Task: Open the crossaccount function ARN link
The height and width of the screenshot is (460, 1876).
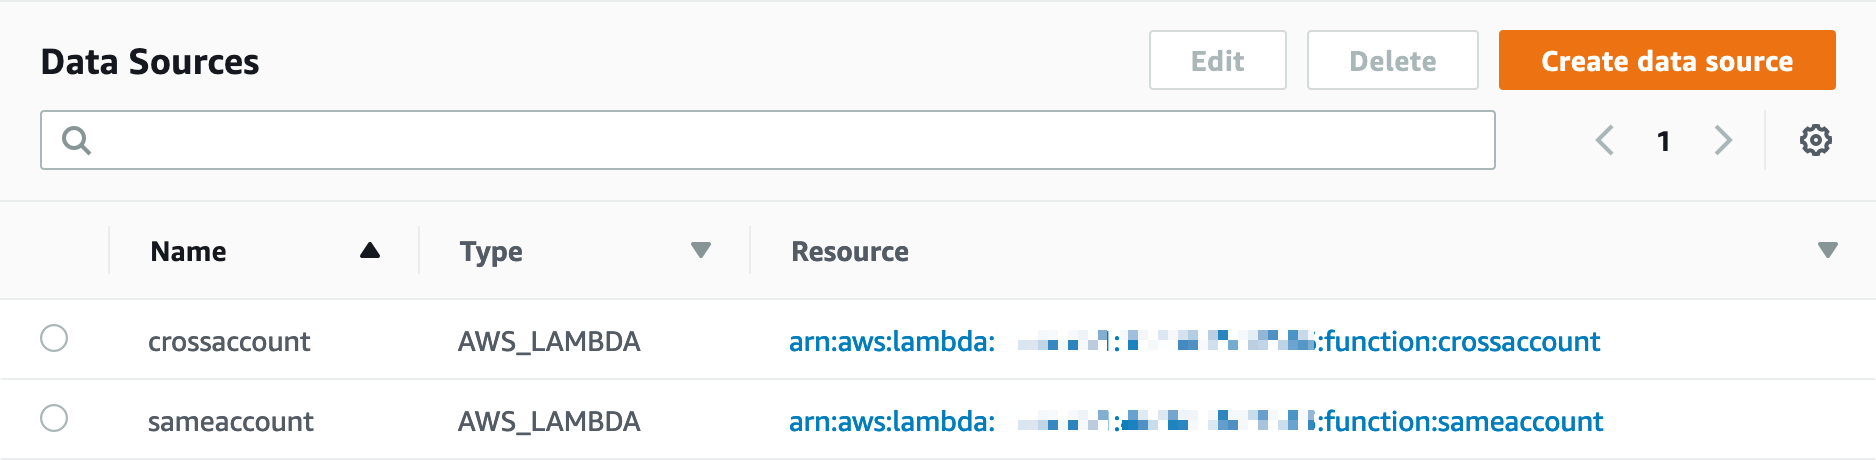Action: pyautogui.click(x=1194, y=342)
